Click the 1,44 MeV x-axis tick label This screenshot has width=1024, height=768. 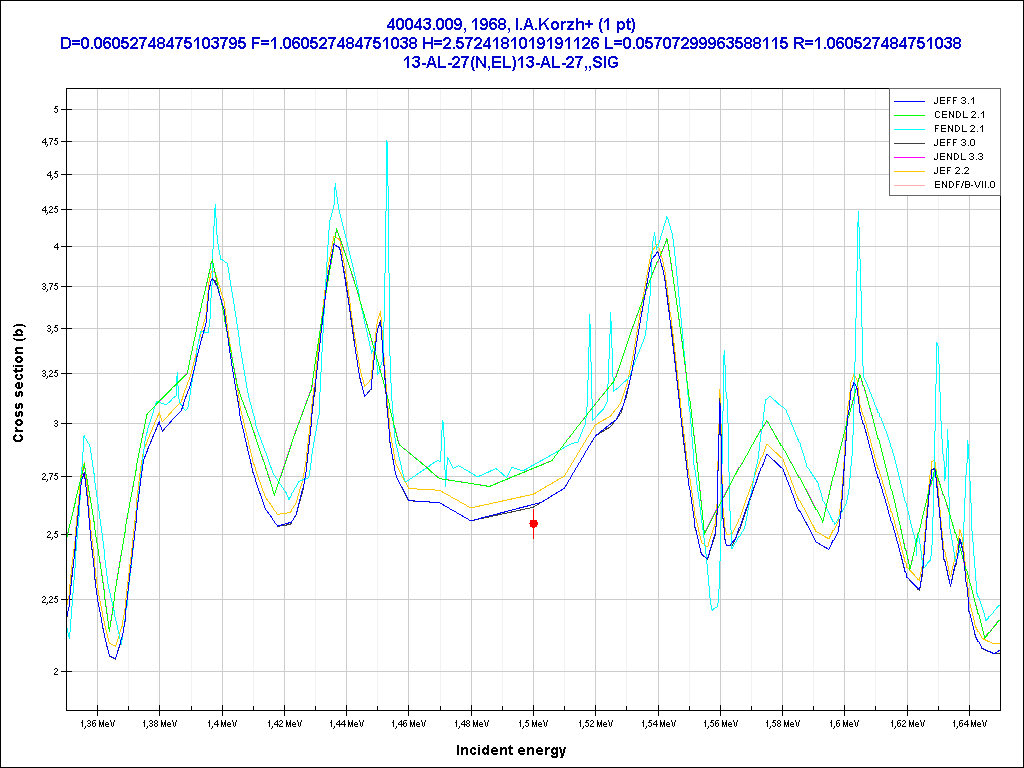pos(345,721)
